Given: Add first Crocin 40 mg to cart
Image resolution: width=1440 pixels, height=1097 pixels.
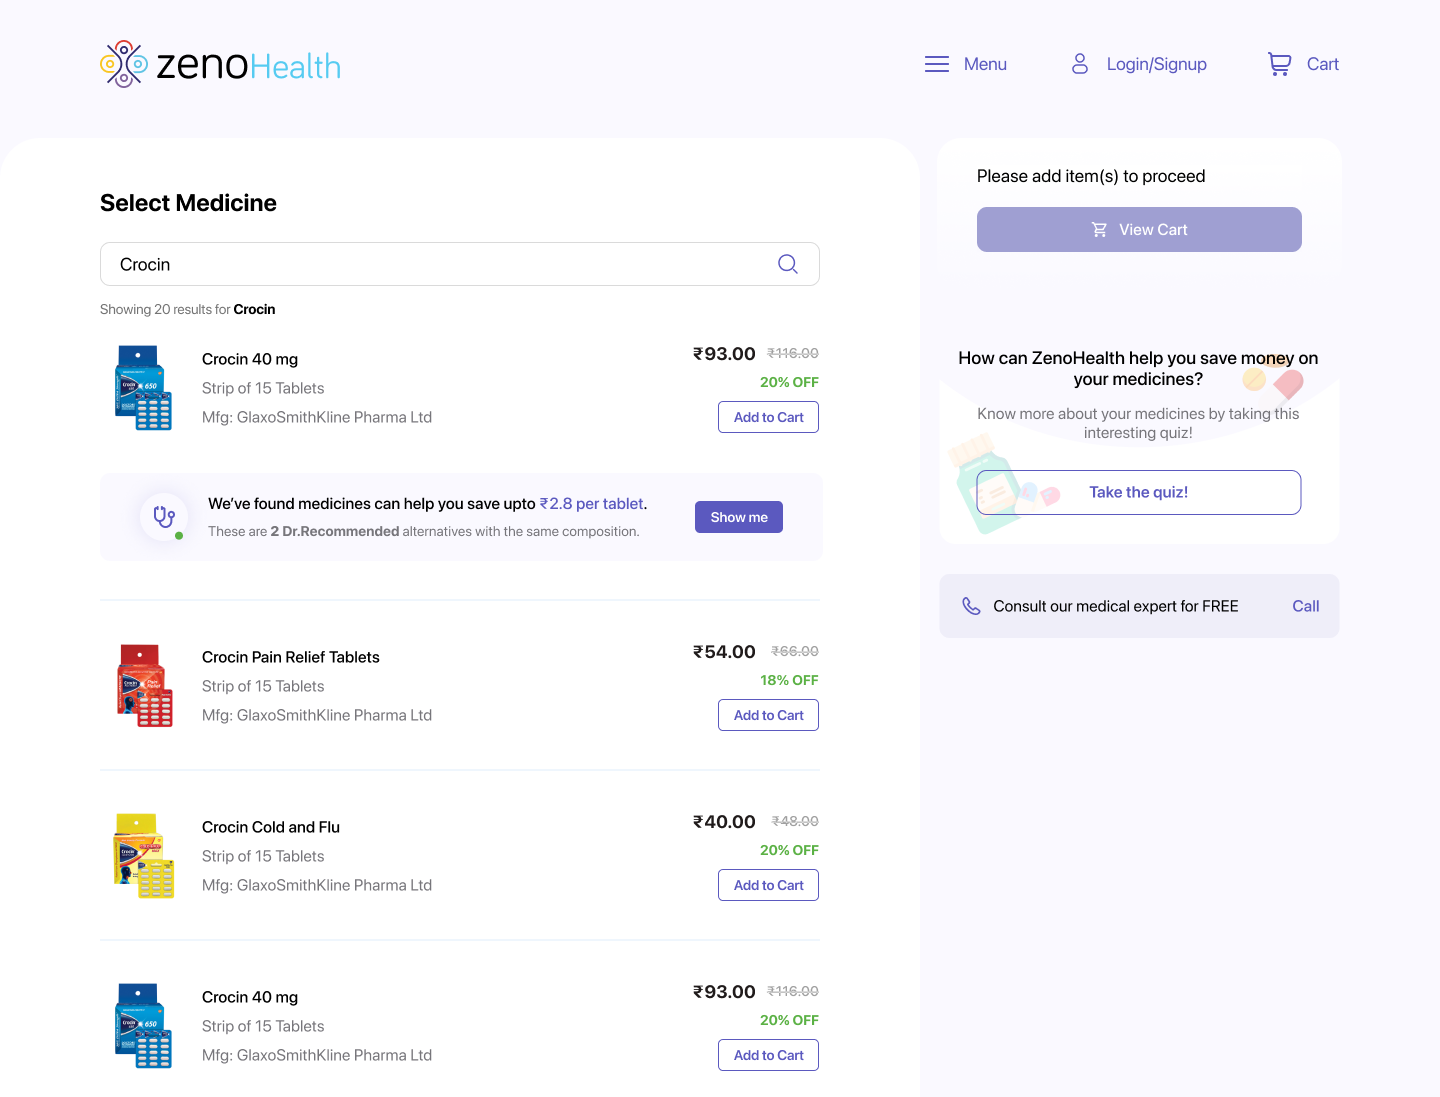Looking at the screenshot, I should pyautogui.click(x=768, y=417).
